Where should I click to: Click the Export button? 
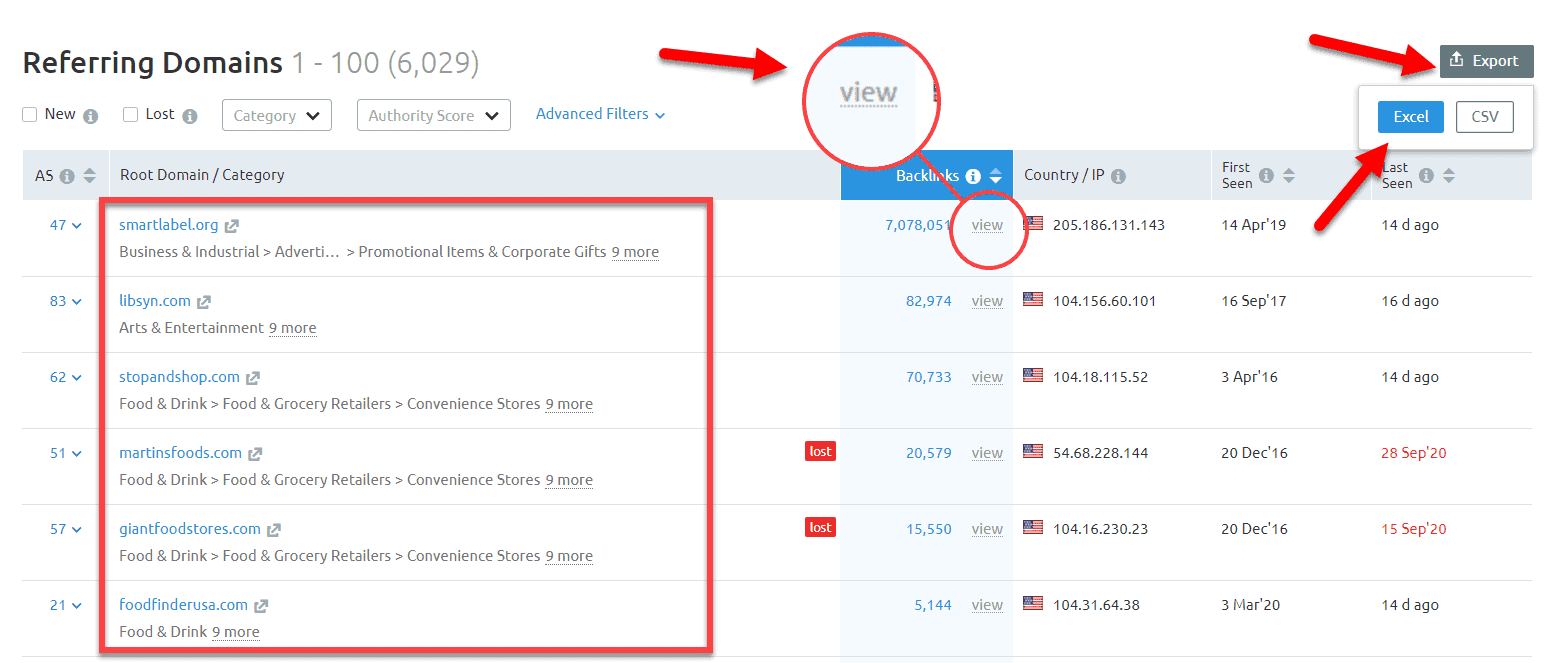(x=1486, y=61)
